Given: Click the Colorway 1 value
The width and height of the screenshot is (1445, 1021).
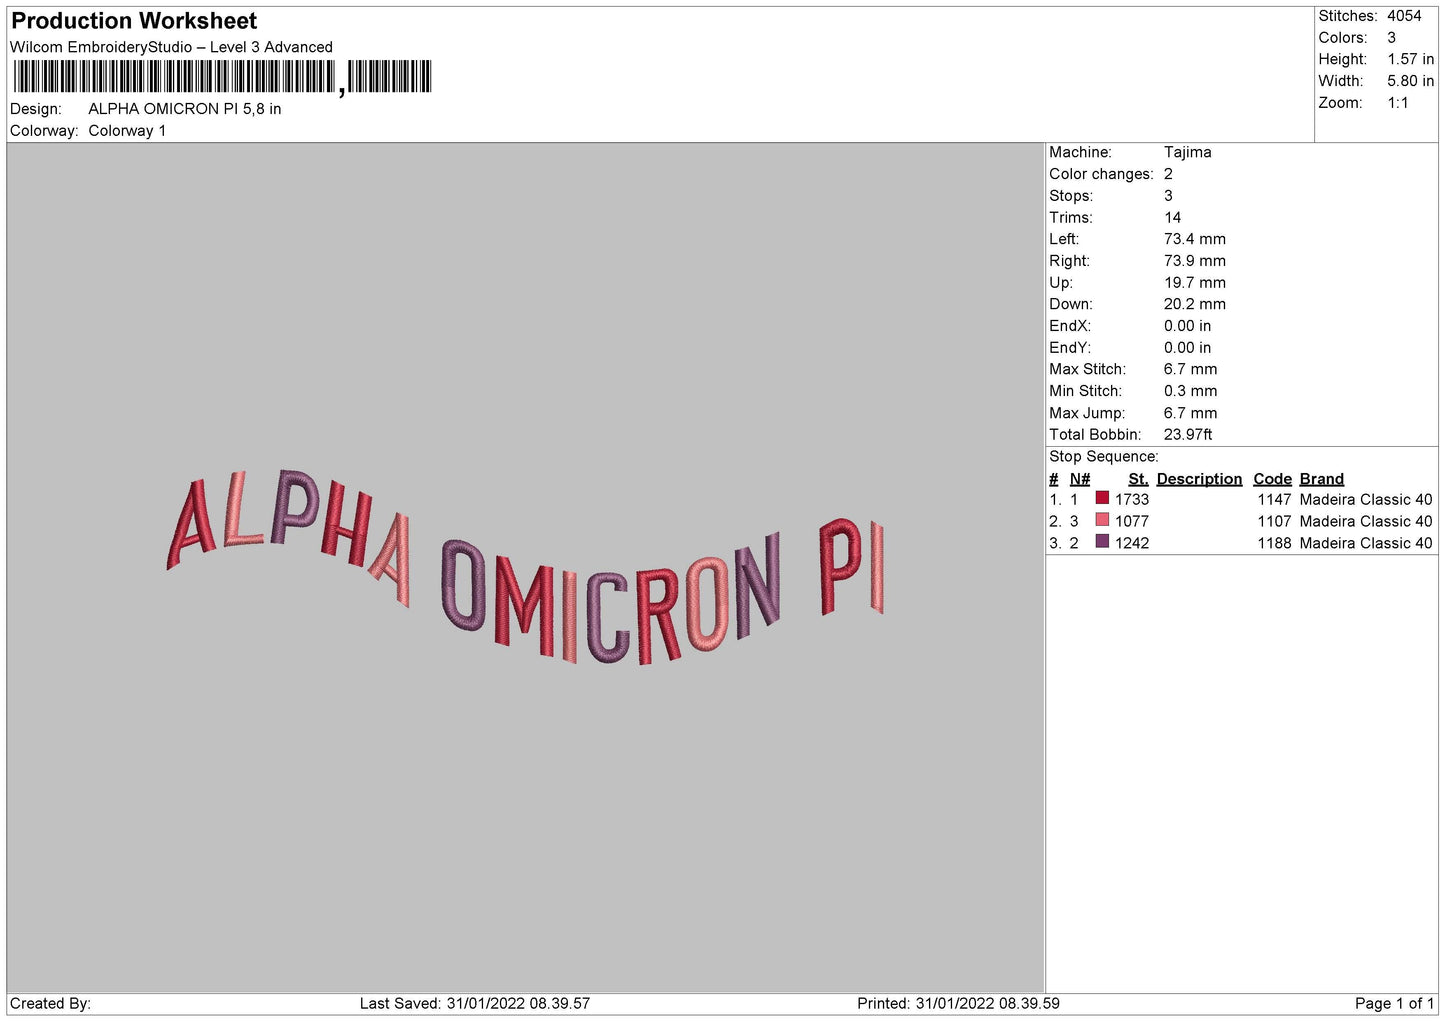Looking at the screenshot, I should [127, 131].
